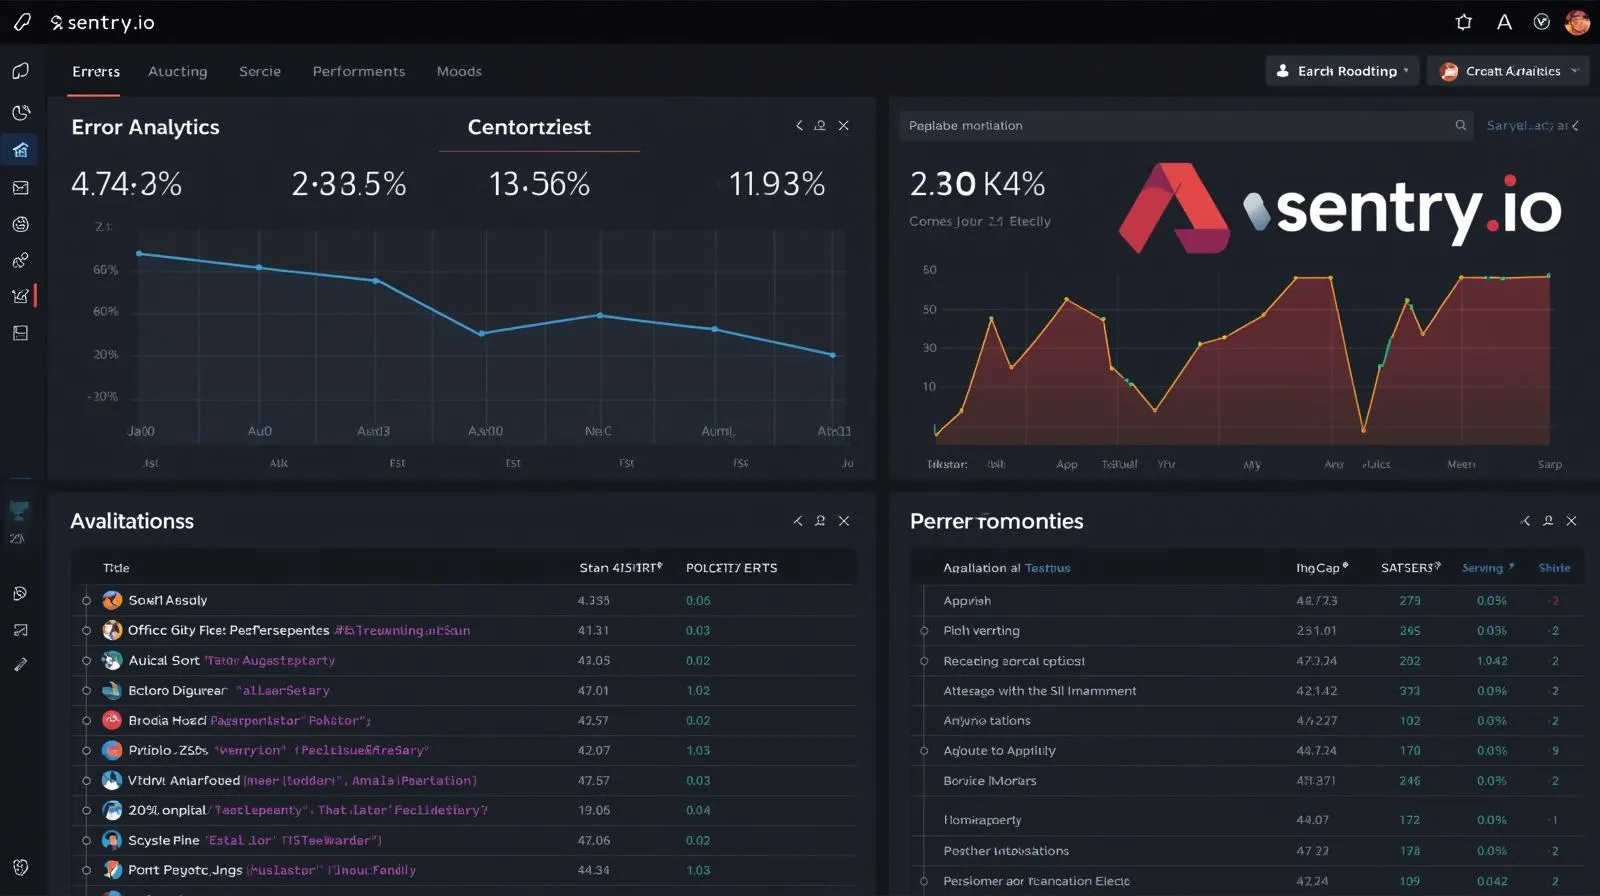Viewport: 1600px width, 896px height.
Task: Open the Earch Roodting dropdown
Action: click(1342, 71)
